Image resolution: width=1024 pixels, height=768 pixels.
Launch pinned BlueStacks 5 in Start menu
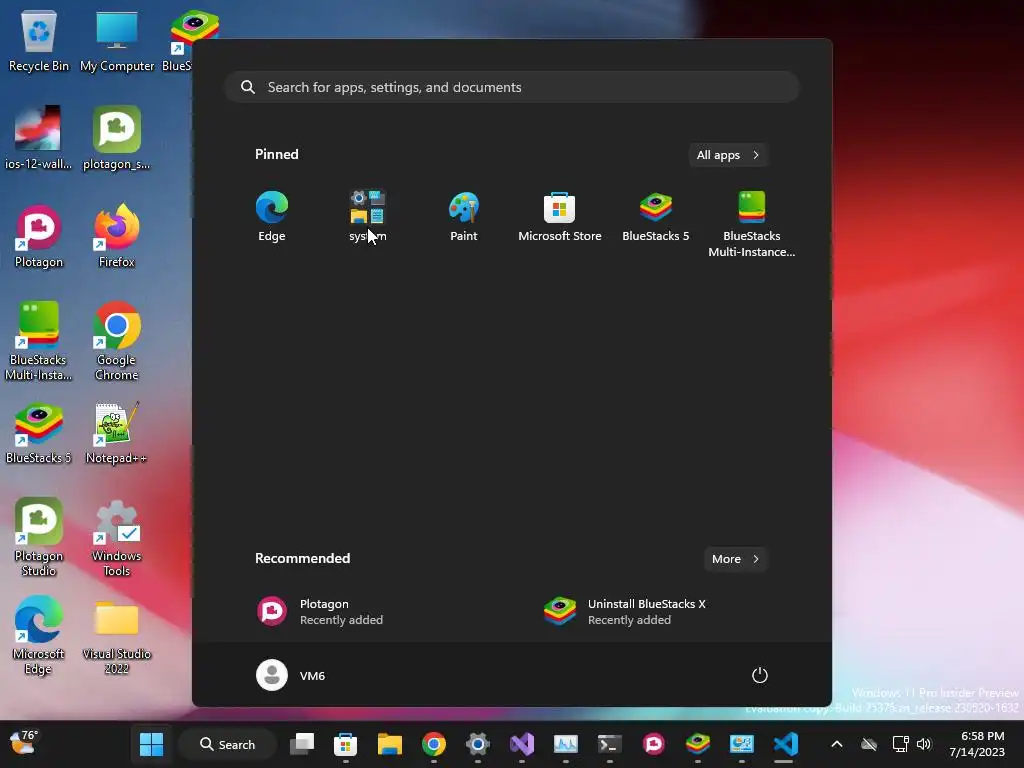coord(656,217)
